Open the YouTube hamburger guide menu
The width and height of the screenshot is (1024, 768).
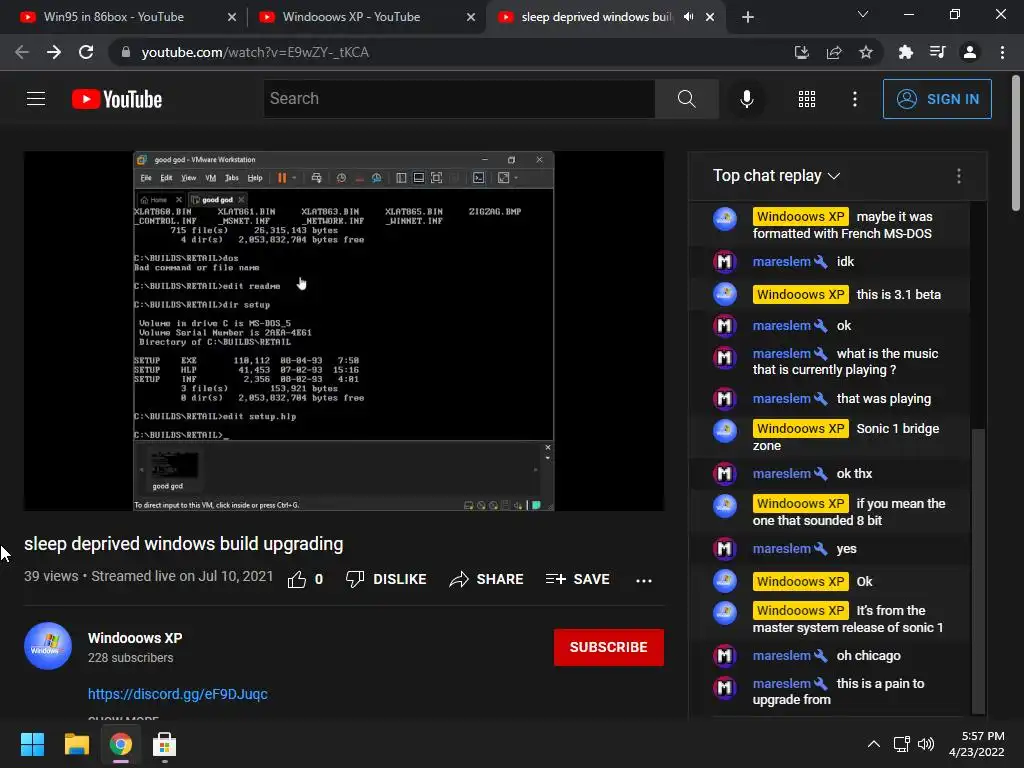pos(36,99)
